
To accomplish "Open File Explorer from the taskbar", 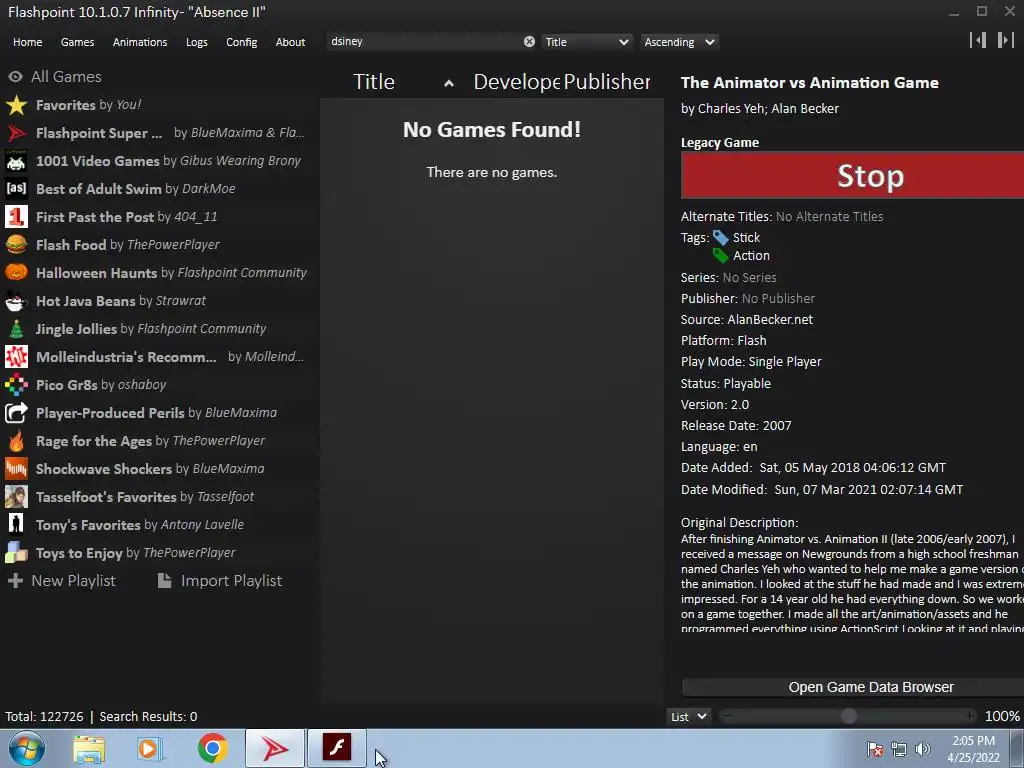I will (89, 749).
